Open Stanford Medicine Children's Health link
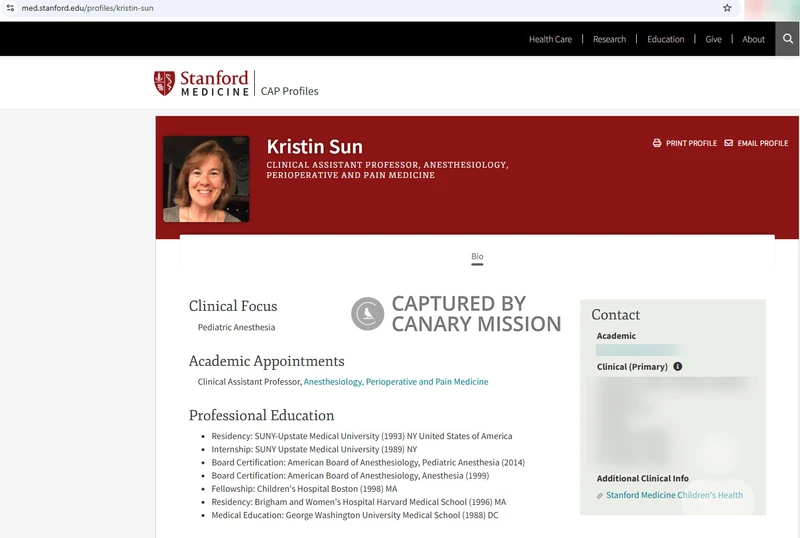The image size is (800, 538). pos(674,495)
